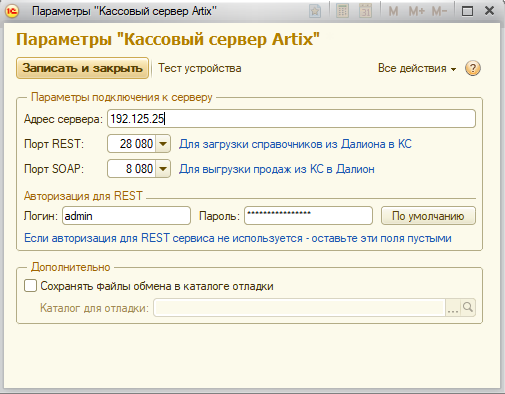Expand the SOAP port dropdown

(x=163, y=169)
